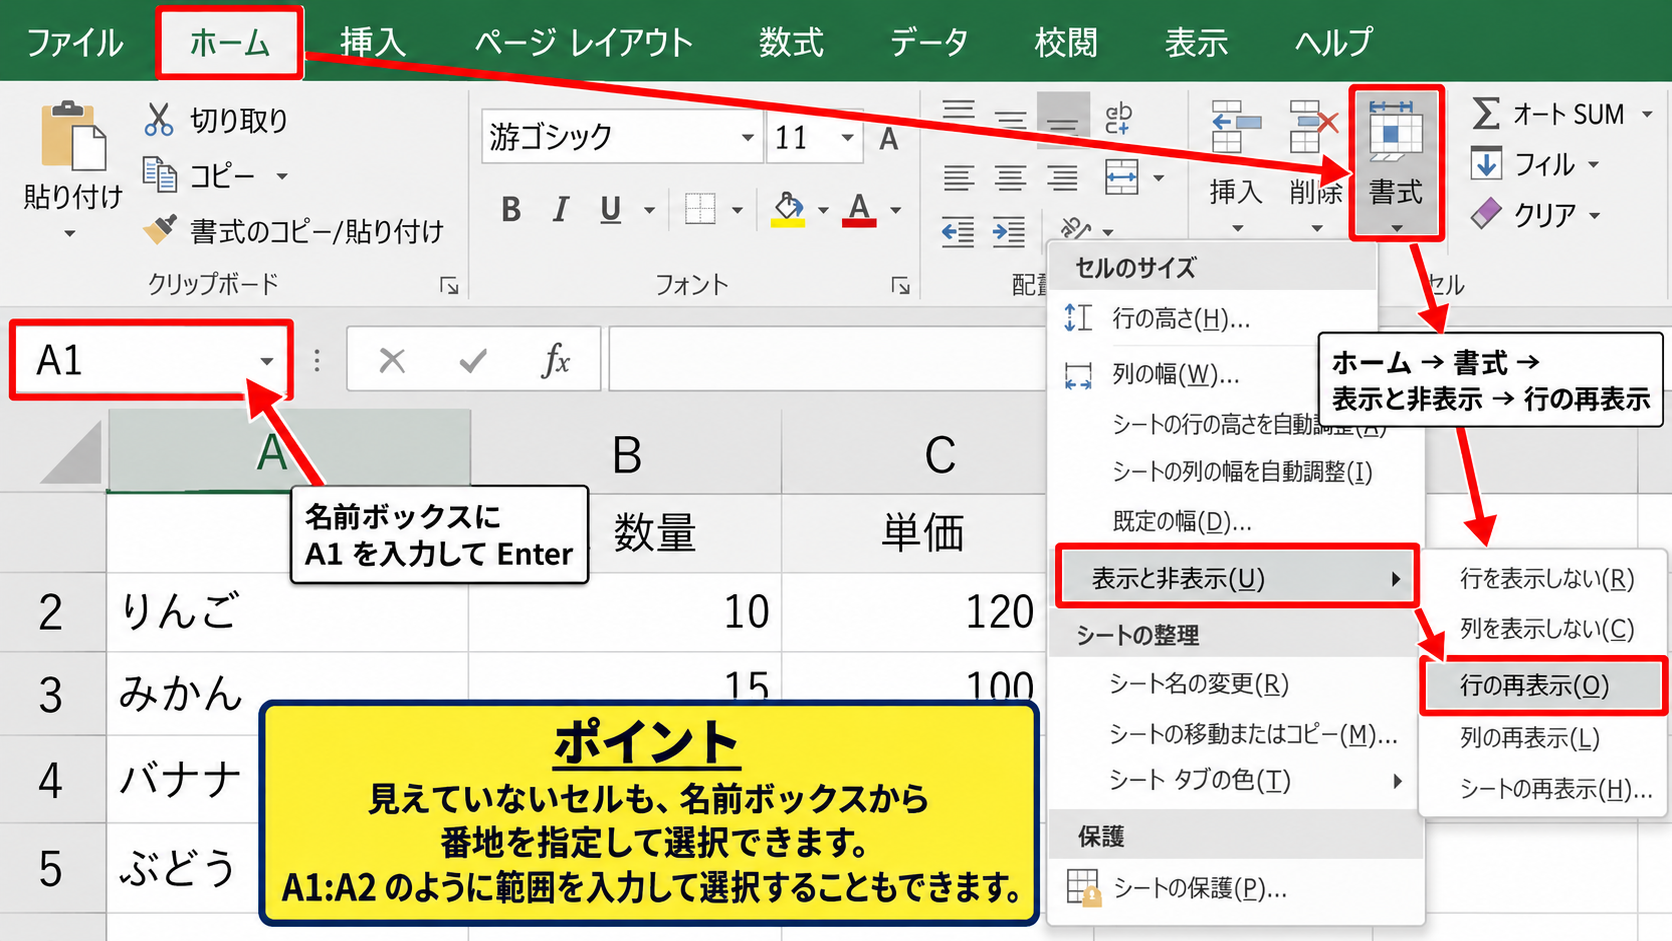Image resolution: width=1672 pixels, height=941 pixels.
Task: Center text horizontally
Action: 1010,178
